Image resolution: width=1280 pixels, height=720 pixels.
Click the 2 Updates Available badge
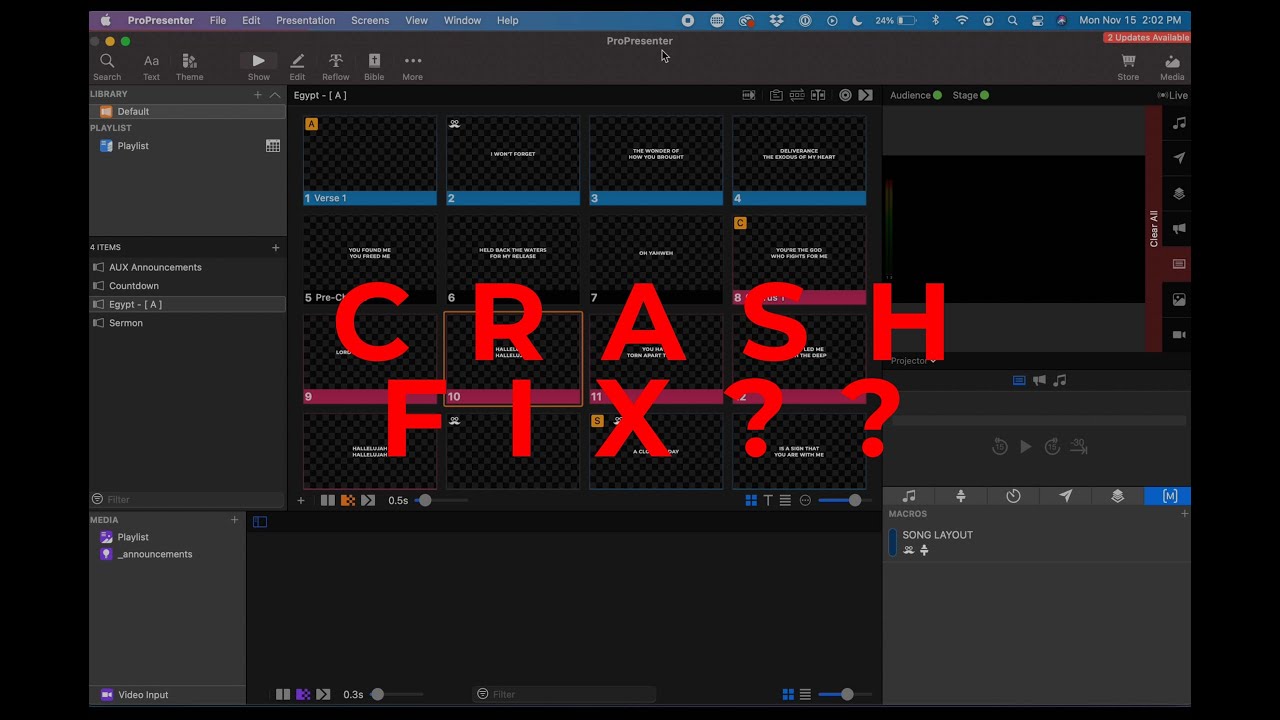[x=1147, y=38]
